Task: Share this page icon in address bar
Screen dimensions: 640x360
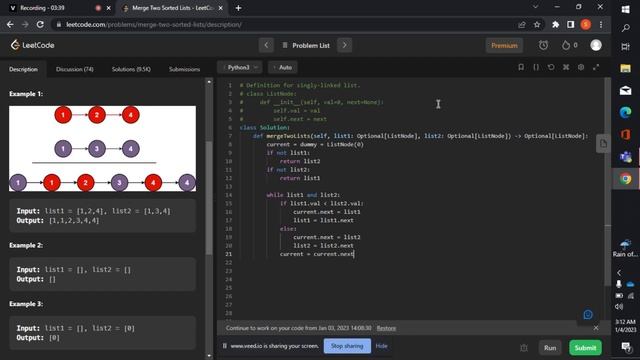Action: tap(522, 25)
